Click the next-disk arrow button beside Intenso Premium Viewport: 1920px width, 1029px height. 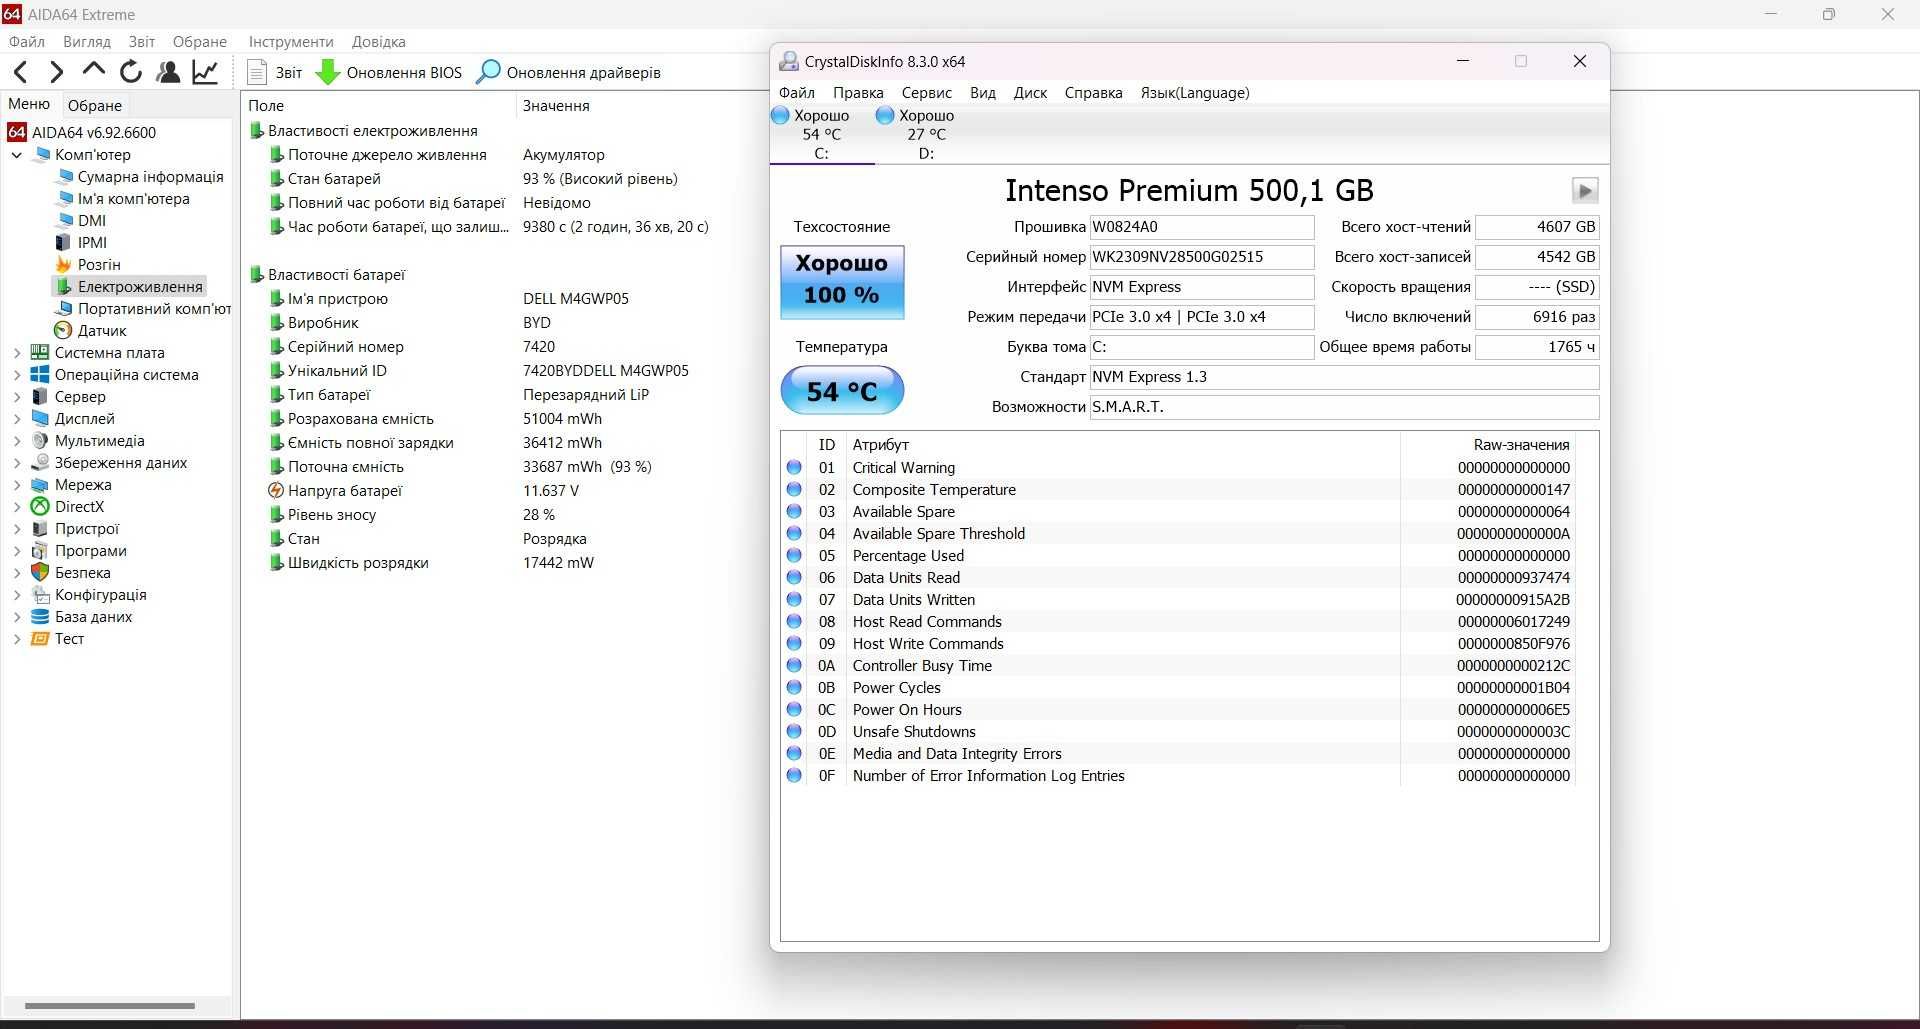point(1585,191)
